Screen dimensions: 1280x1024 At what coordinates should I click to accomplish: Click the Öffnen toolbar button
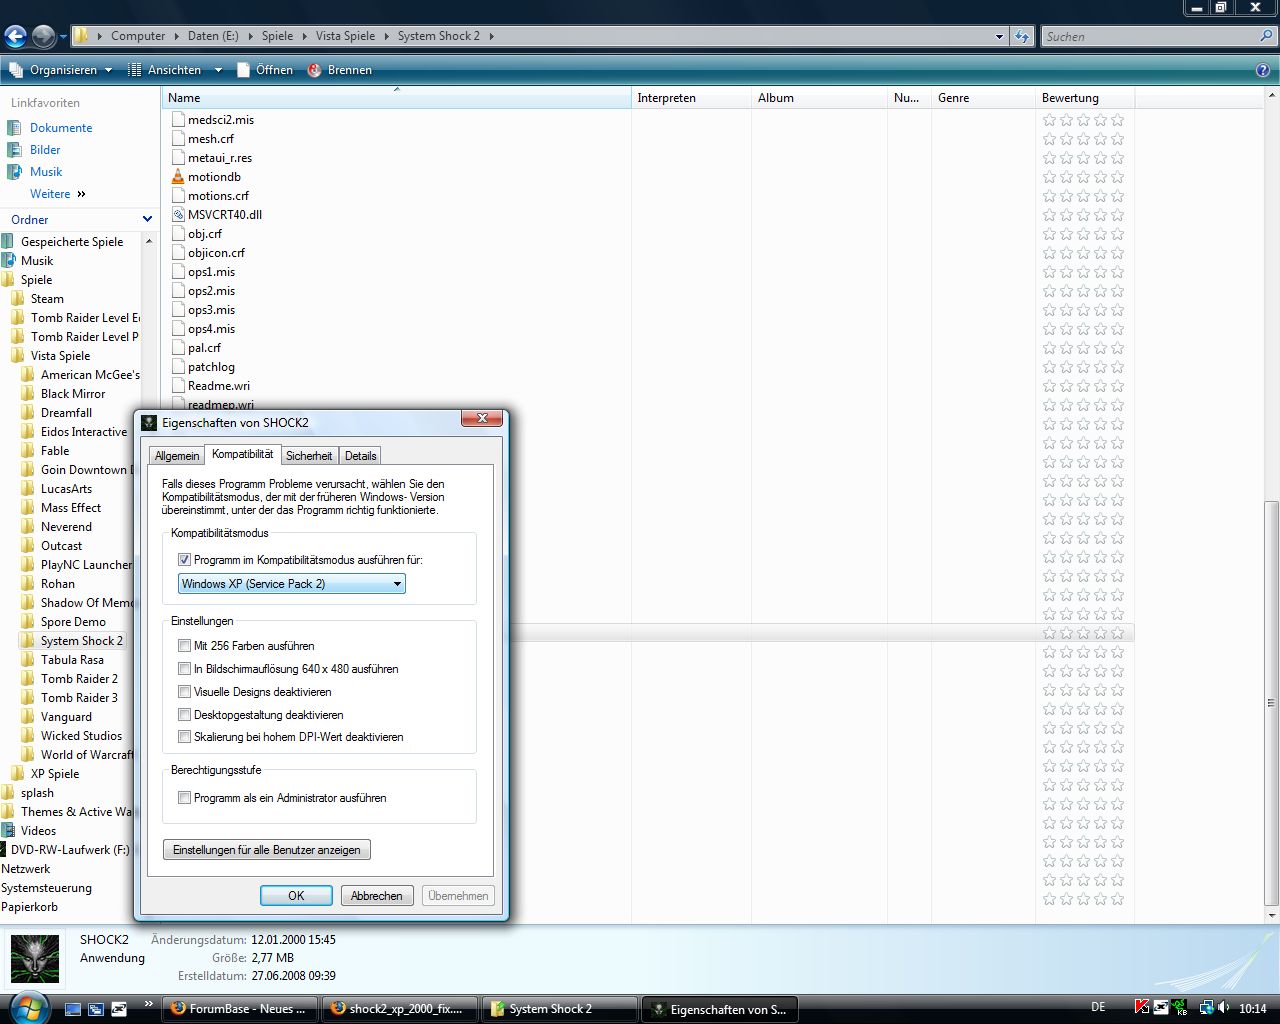pos(265,70)
